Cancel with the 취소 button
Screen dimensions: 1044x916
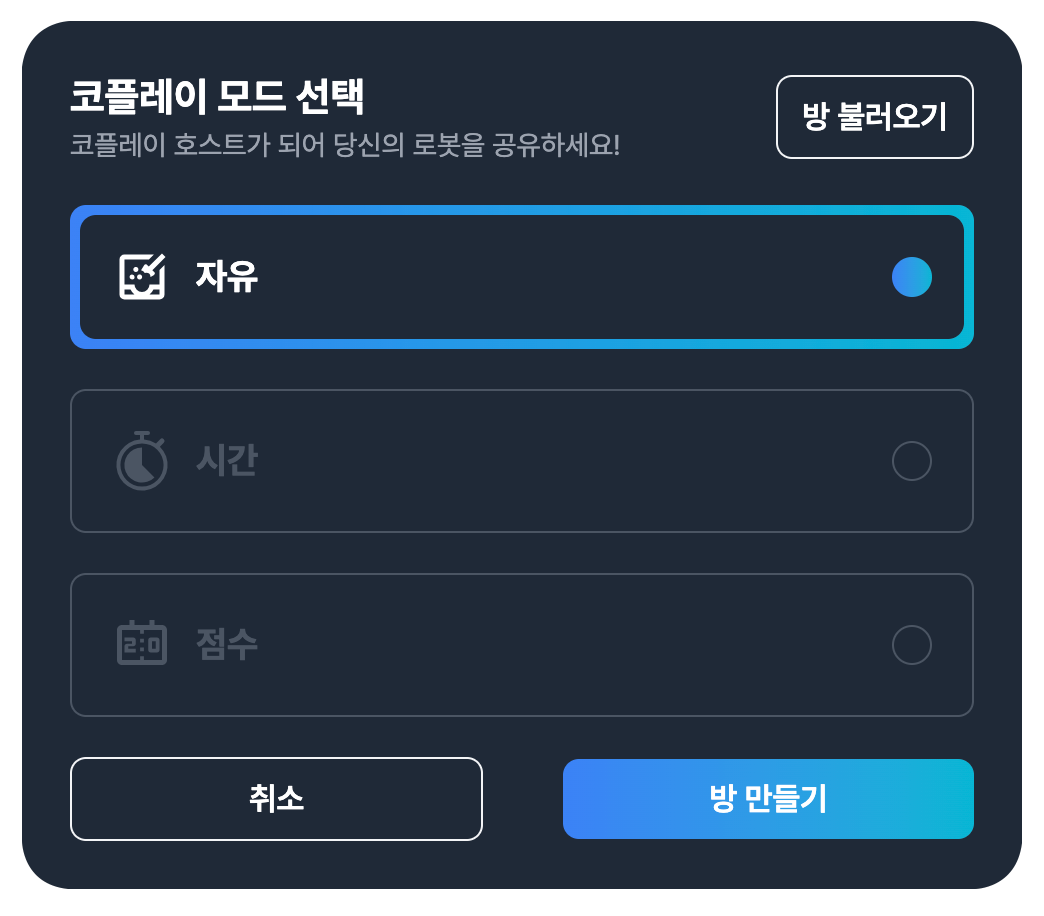pos(276,799)
